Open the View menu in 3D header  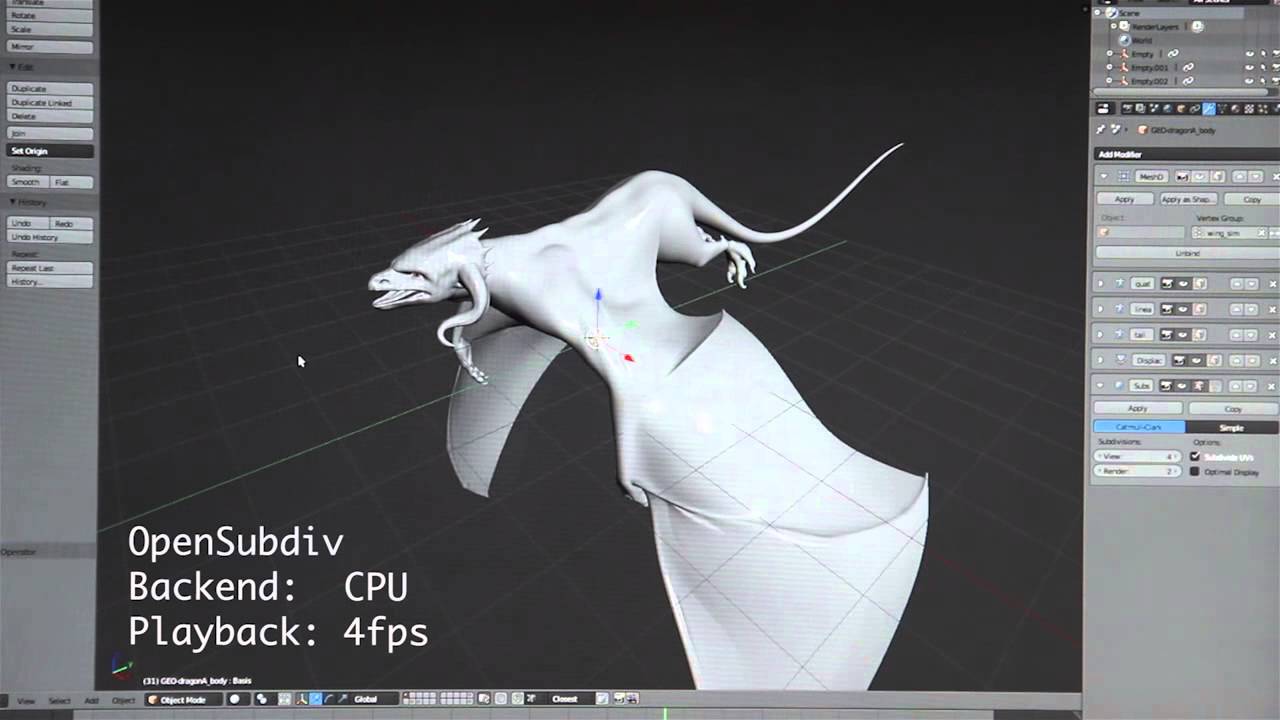(x=26, y=701)
